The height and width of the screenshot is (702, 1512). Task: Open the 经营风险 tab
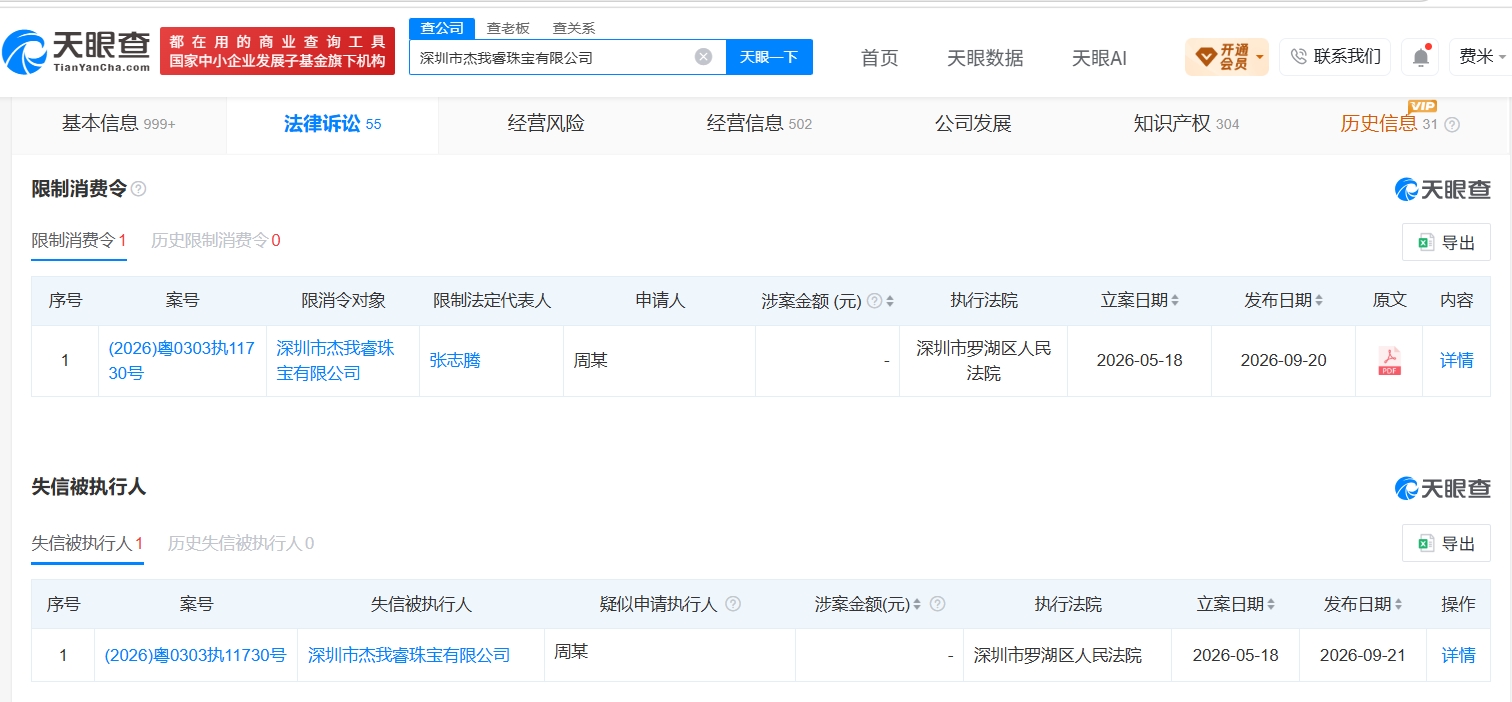point(546,124)
